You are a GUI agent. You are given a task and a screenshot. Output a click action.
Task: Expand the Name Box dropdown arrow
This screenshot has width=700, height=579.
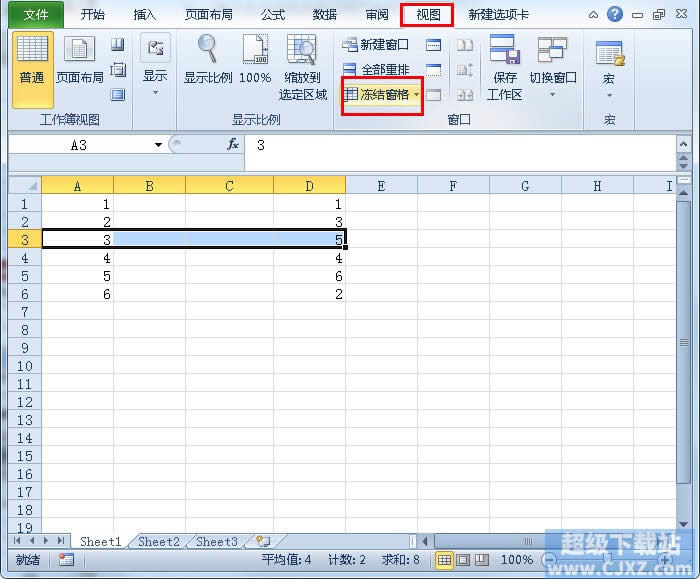158,145
